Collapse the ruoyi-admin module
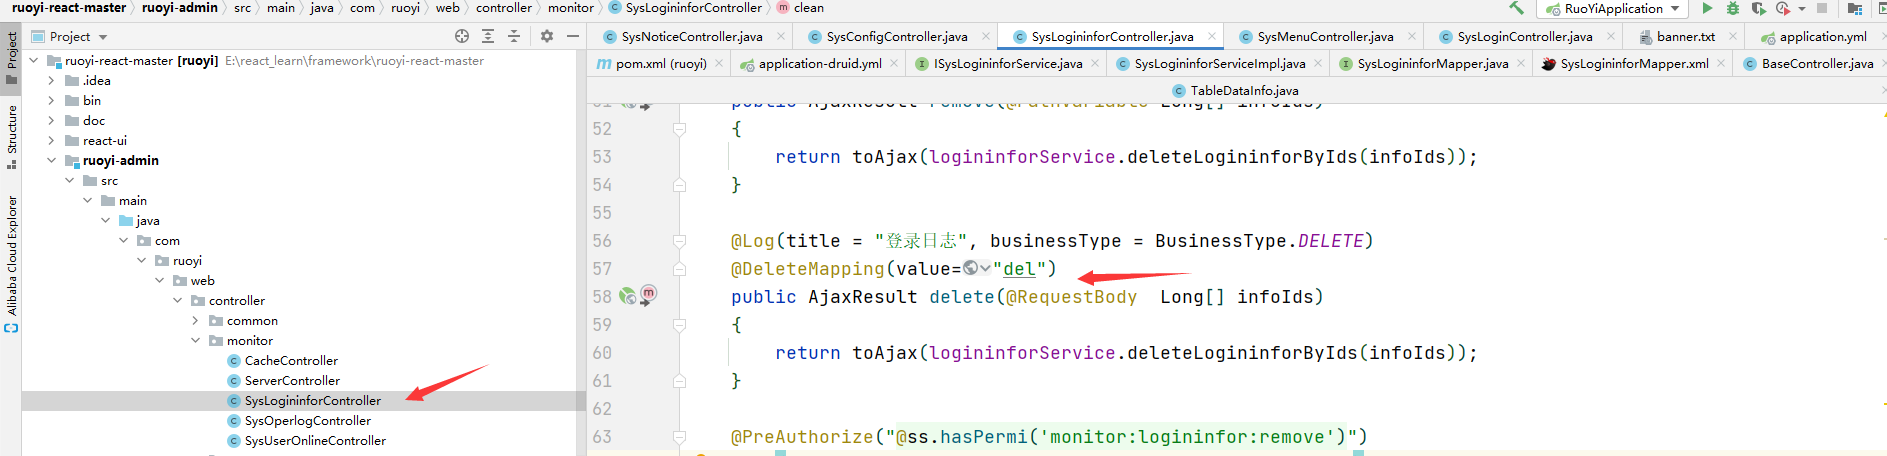 point(52,160)
